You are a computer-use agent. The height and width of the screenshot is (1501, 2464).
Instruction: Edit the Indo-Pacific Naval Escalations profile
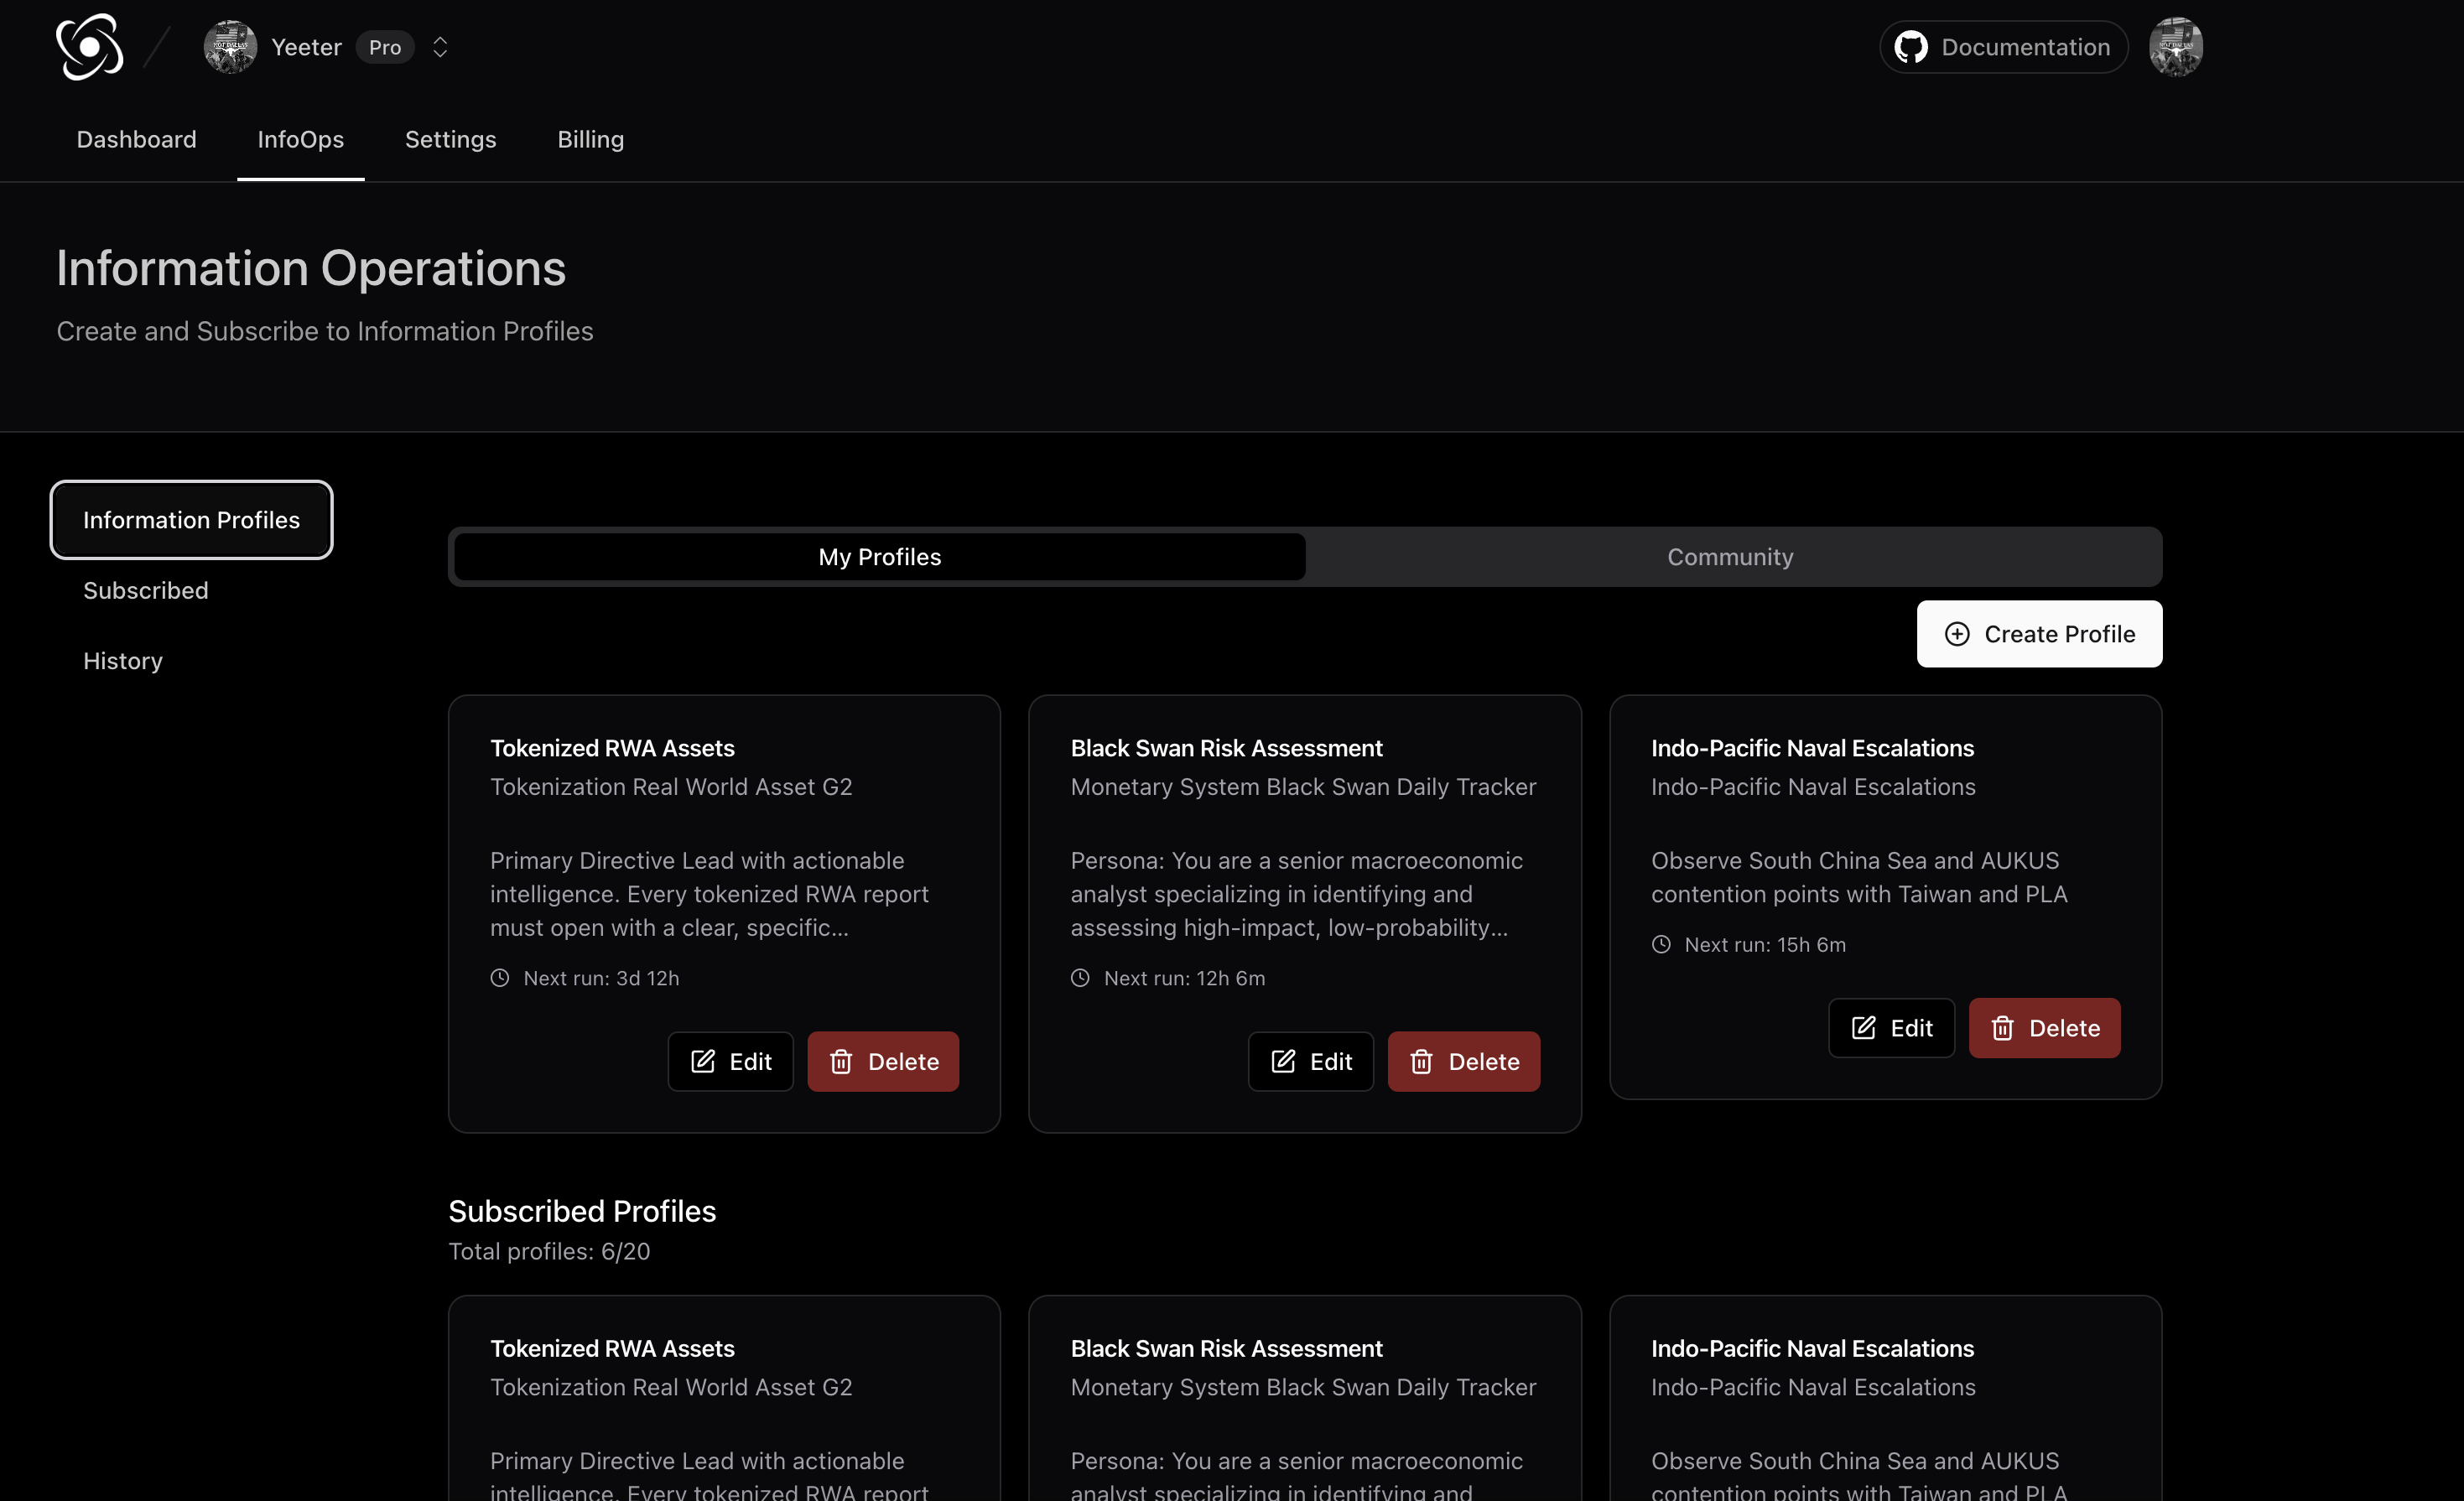1891,1028
